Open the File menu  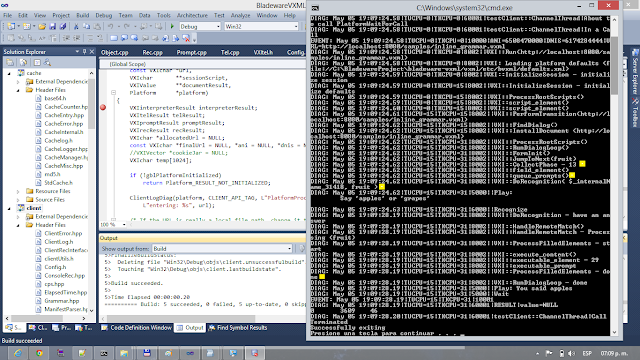coord(8,16)
